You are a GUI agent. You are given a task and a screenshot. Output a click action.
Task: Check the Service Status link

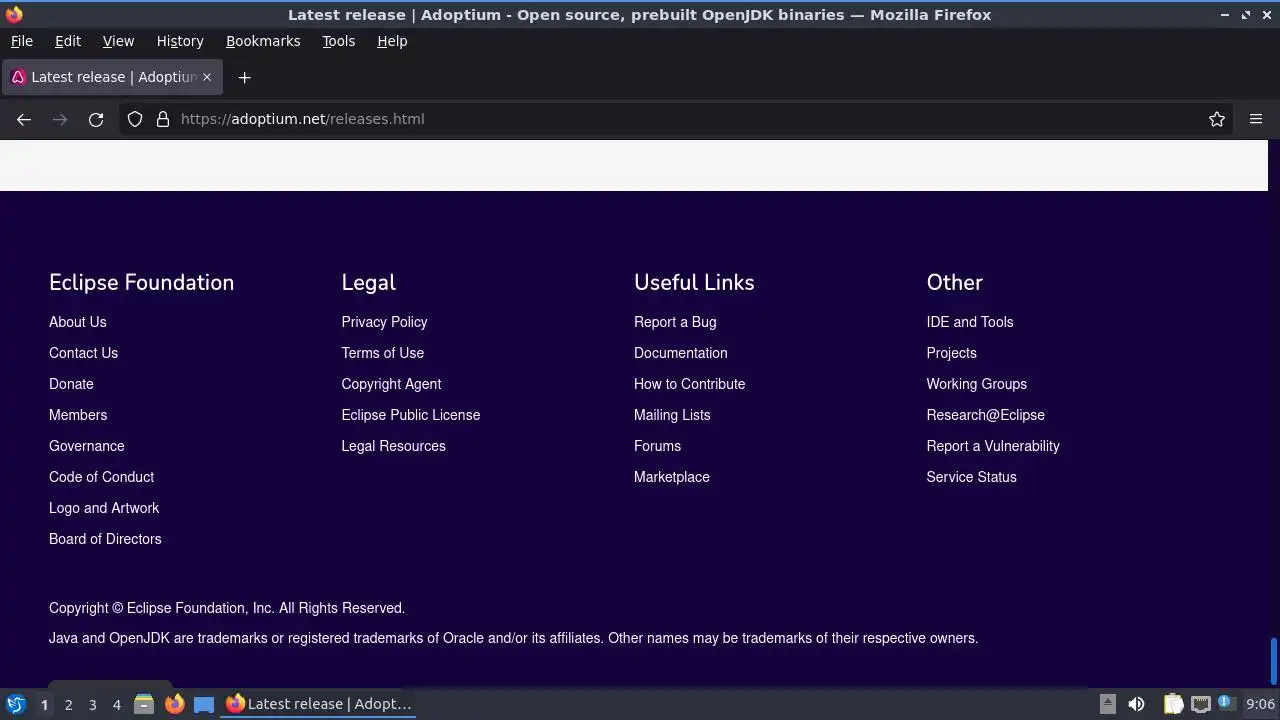click(971, 477)
